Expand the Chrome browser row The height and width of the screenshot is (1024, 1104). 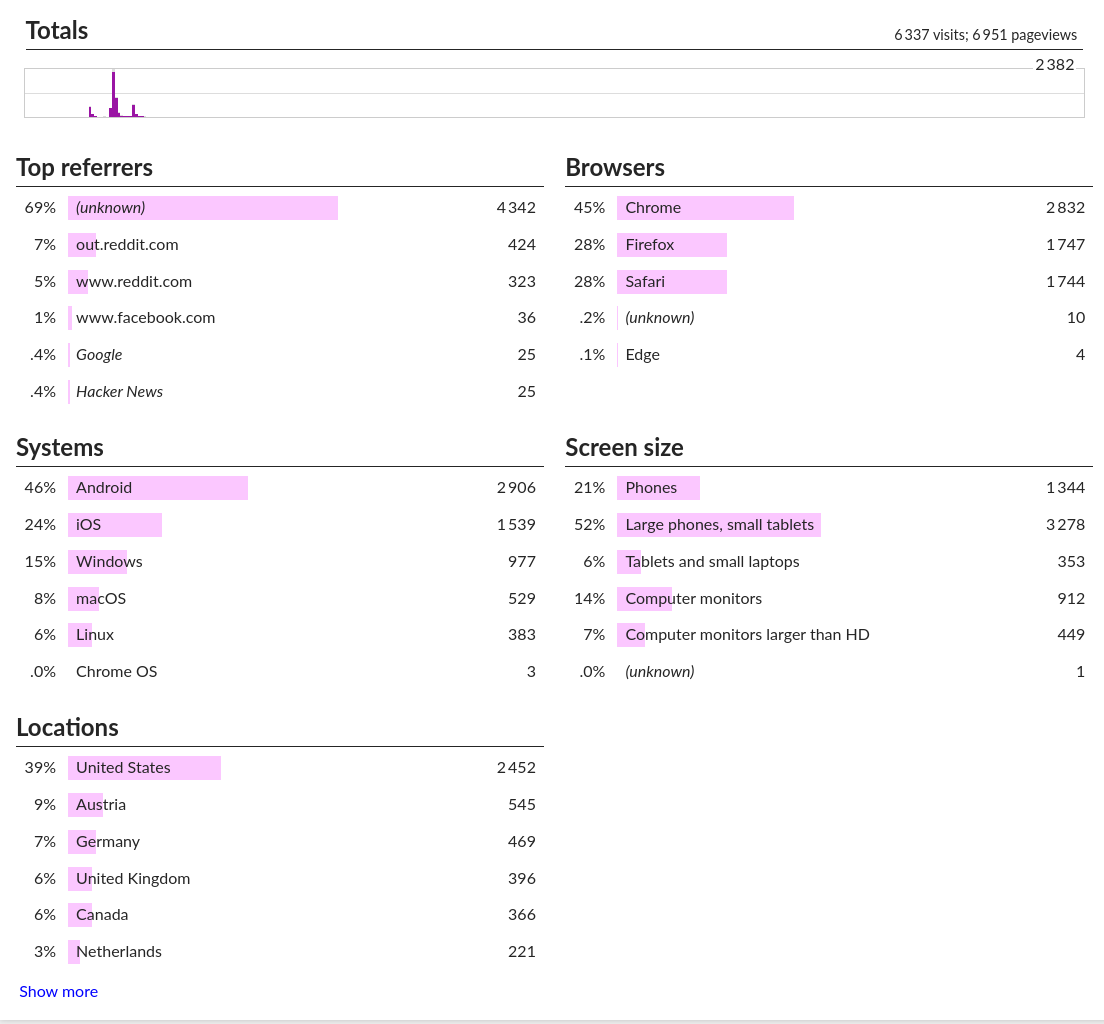pyautogui.click(x=653, y=208)
